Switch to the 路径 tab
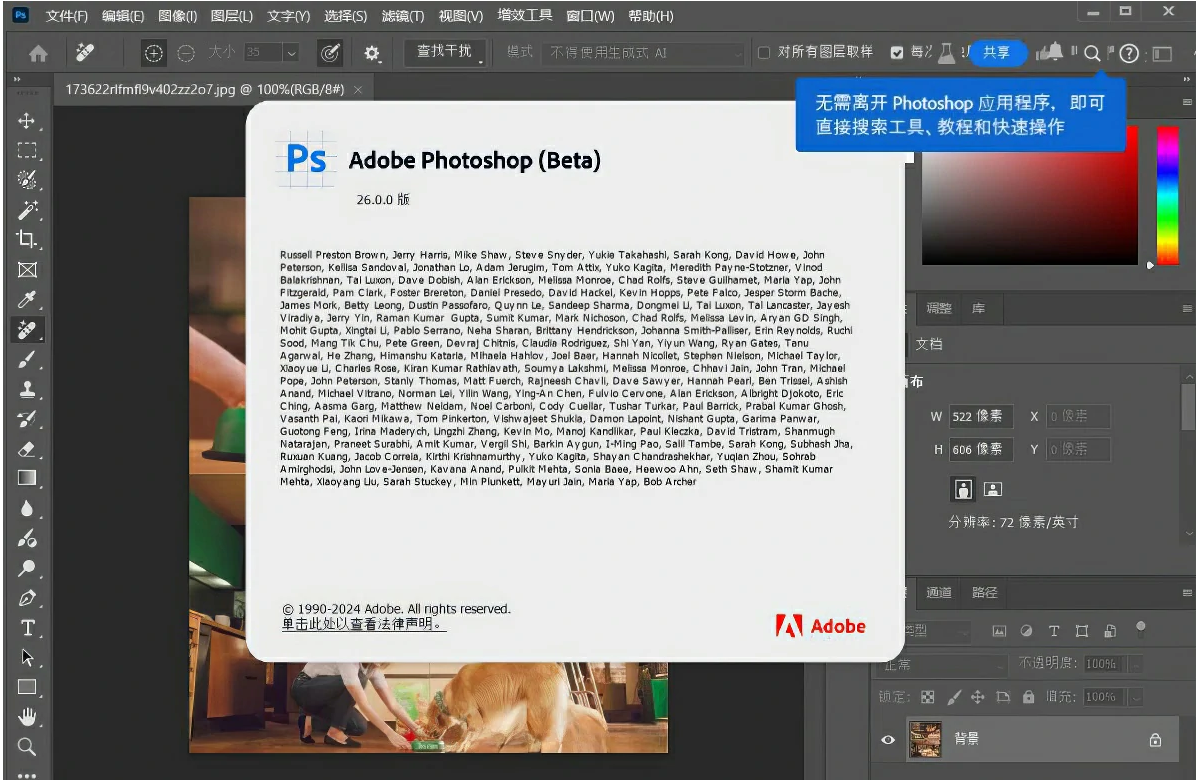 [985, 592]
